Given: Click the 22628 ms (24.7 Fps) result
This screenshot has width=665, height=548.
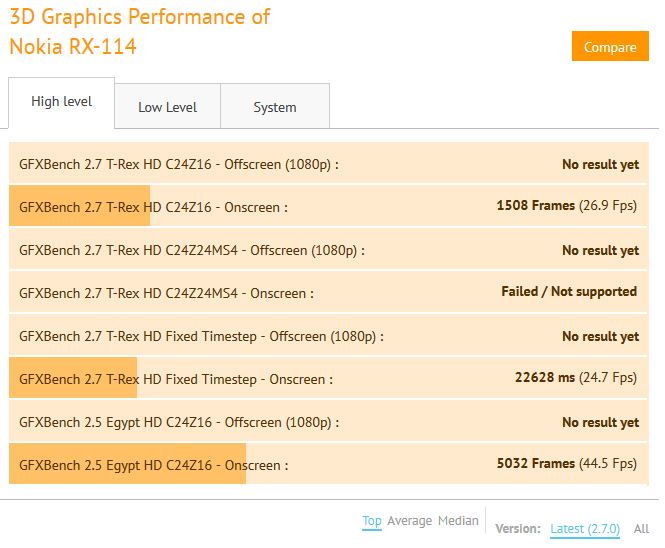Looking at the screenshot, I should pyautogui.click(x=576, y=377).
